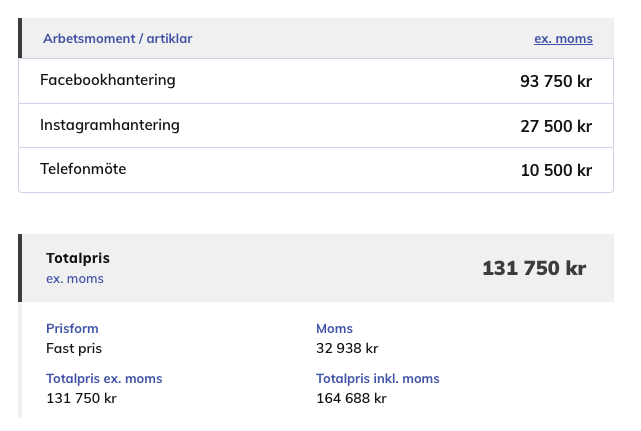
Task: Select the Instagramhantering row
Action: click(x=316, y=126)
